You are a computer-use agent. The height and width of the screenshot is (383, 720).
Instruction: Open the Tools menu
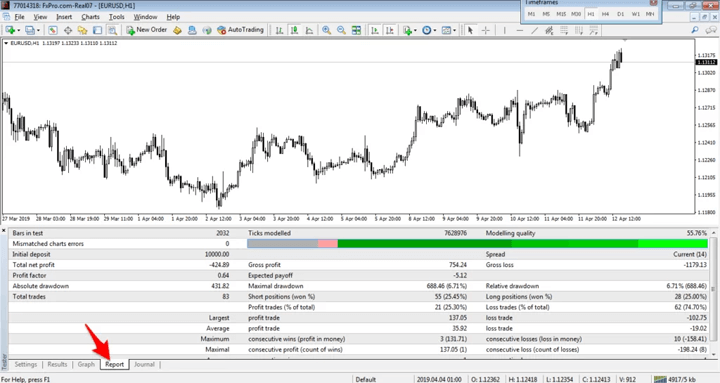point(117,17)
